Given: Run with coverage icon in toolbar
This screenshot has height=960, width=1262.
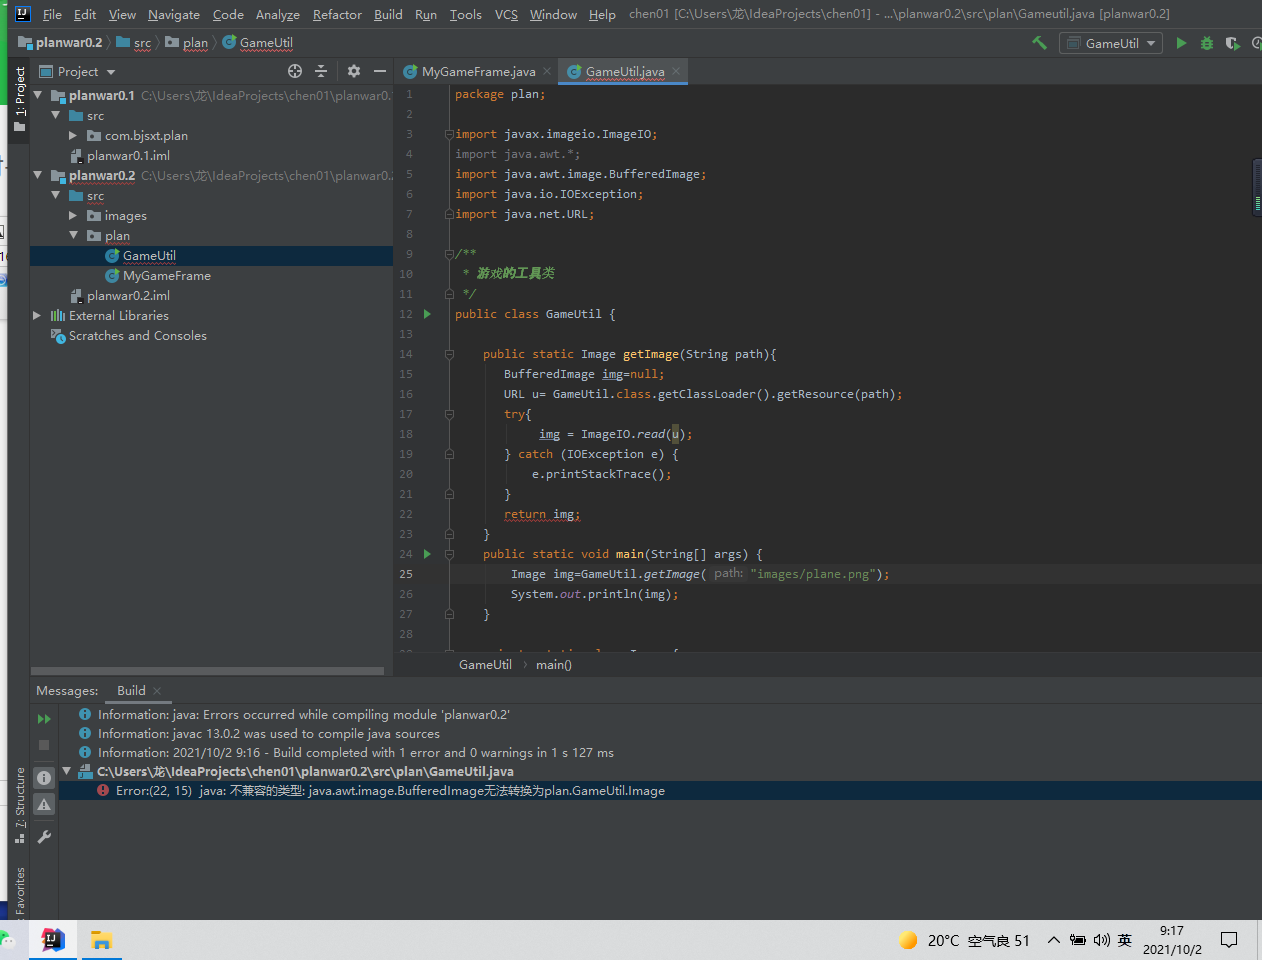Looking at the screenshot, I should 1232,43.
